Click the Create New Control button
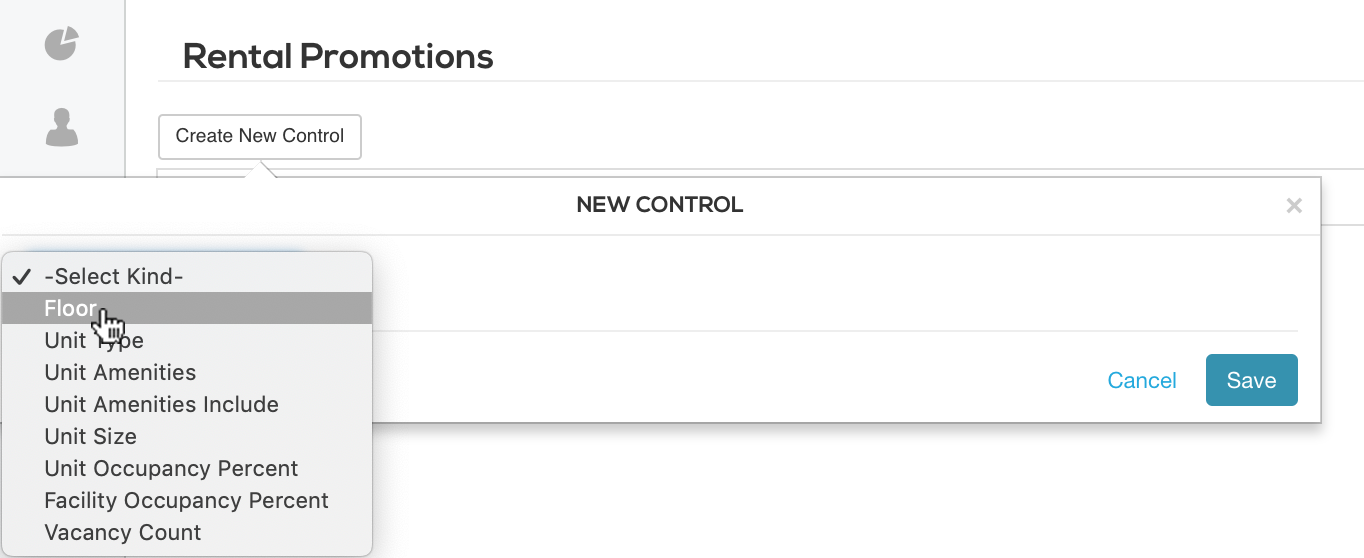This screenshot has height=558, width=1364. [x=259, y=136]
